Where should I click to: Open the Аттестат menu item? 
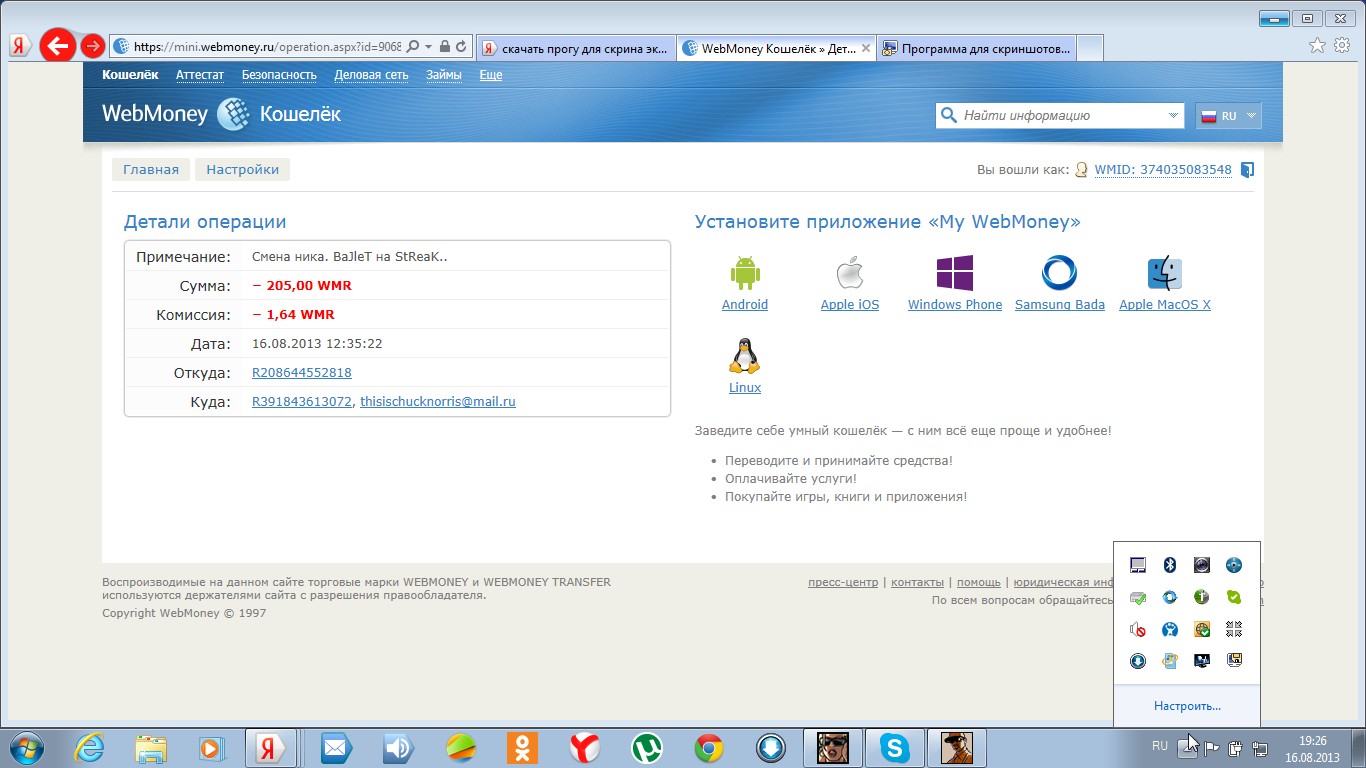point(200,75)
